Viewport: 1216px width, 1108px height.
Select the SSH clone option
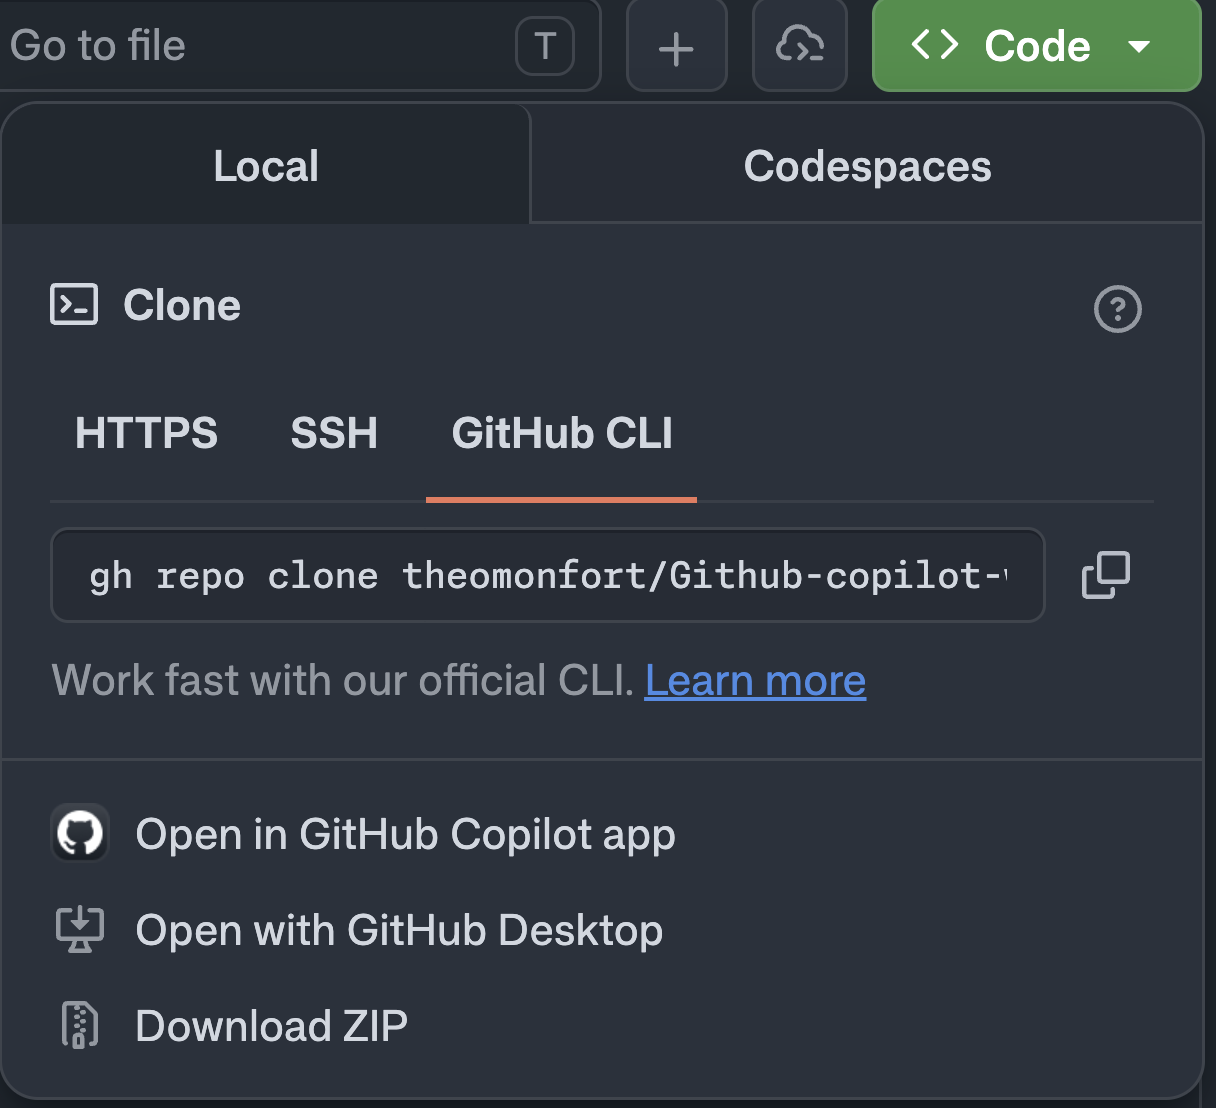click(x=334, y=433)
